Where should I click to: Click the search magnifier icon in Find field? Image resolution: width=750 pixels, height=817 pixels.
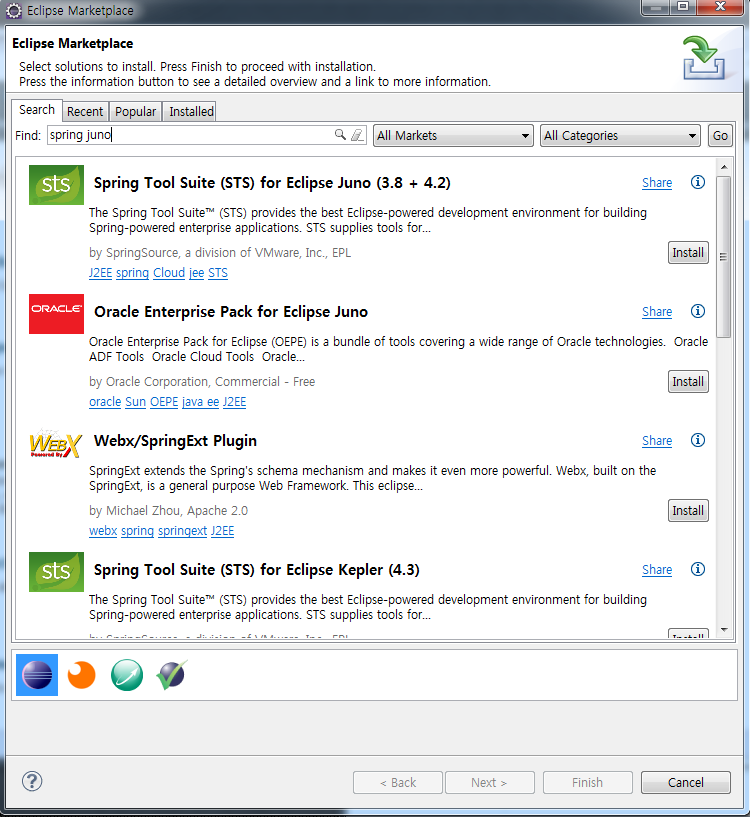point(340,135)
